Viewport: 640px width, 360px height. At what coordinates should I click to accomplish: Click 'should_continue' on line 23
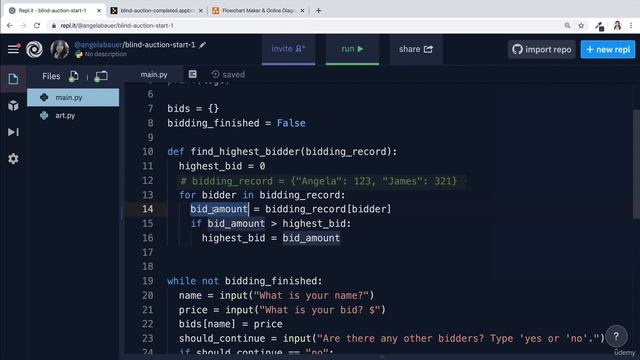tap(222, 339)
